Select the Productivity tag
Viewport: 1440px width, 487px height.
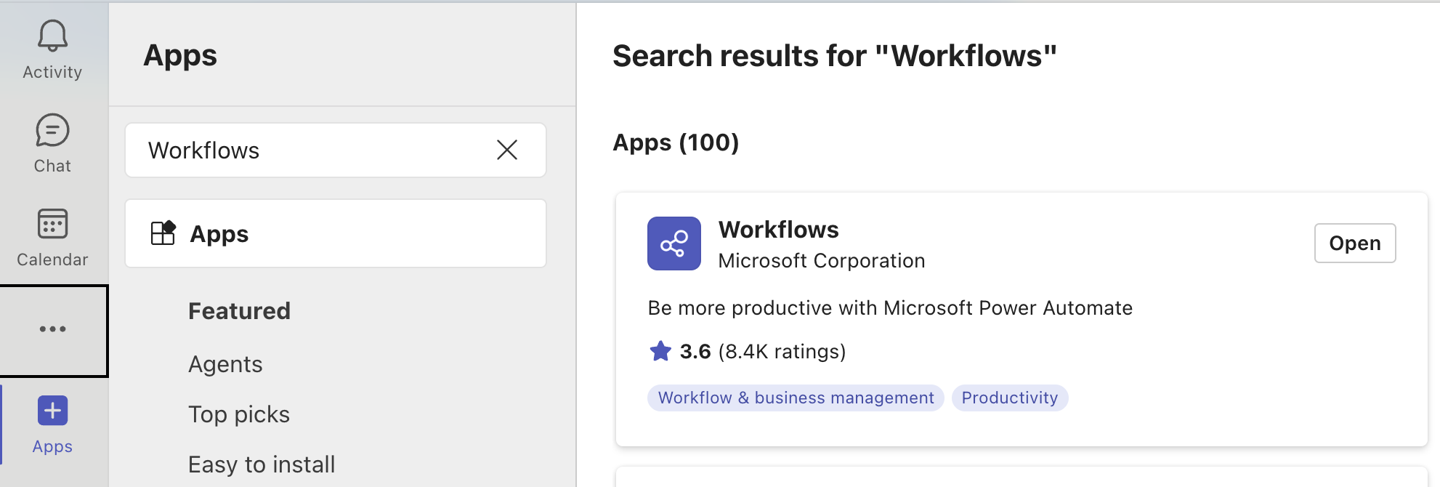[x=1010, y=398]
